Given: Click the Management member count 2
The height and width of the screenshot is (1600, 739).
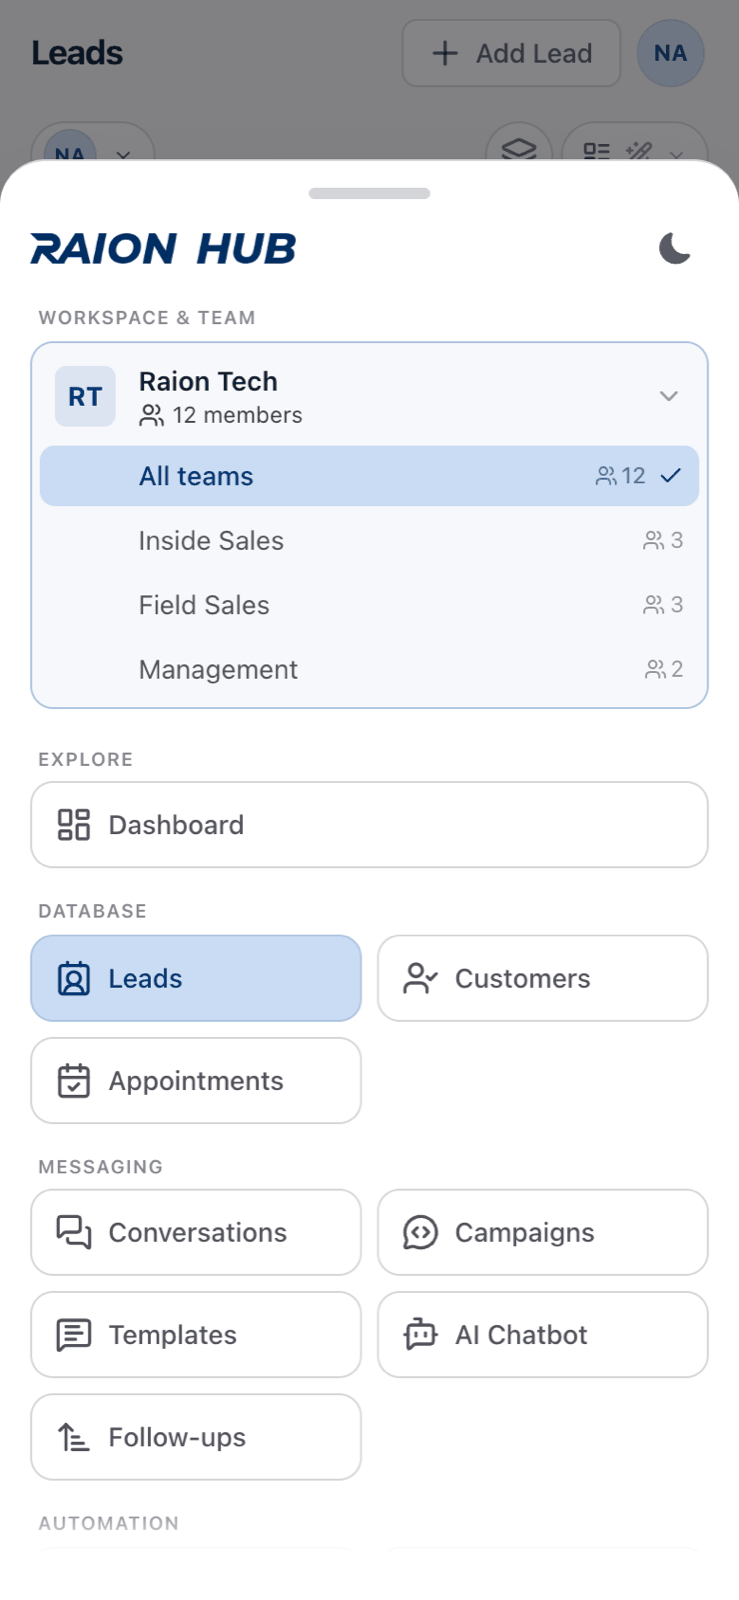Looking at the screenshot, I should click(677, 670).
